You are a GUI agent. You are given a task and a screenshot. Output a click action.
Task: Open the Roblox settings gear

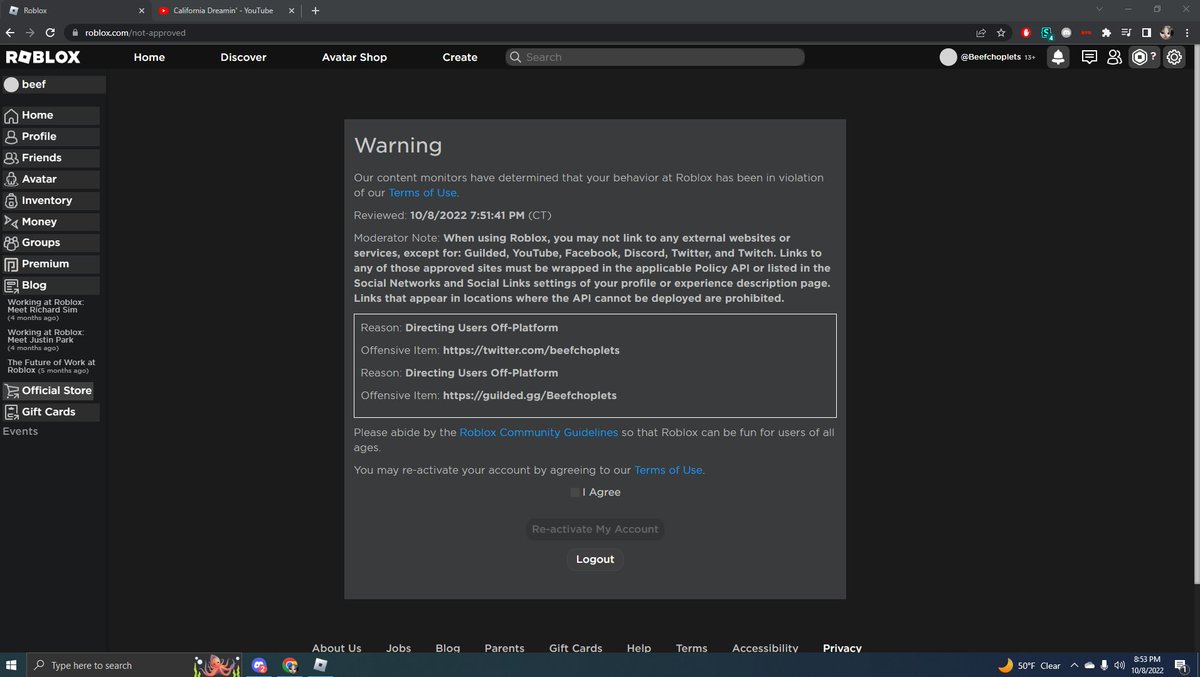pos(1174,57)
